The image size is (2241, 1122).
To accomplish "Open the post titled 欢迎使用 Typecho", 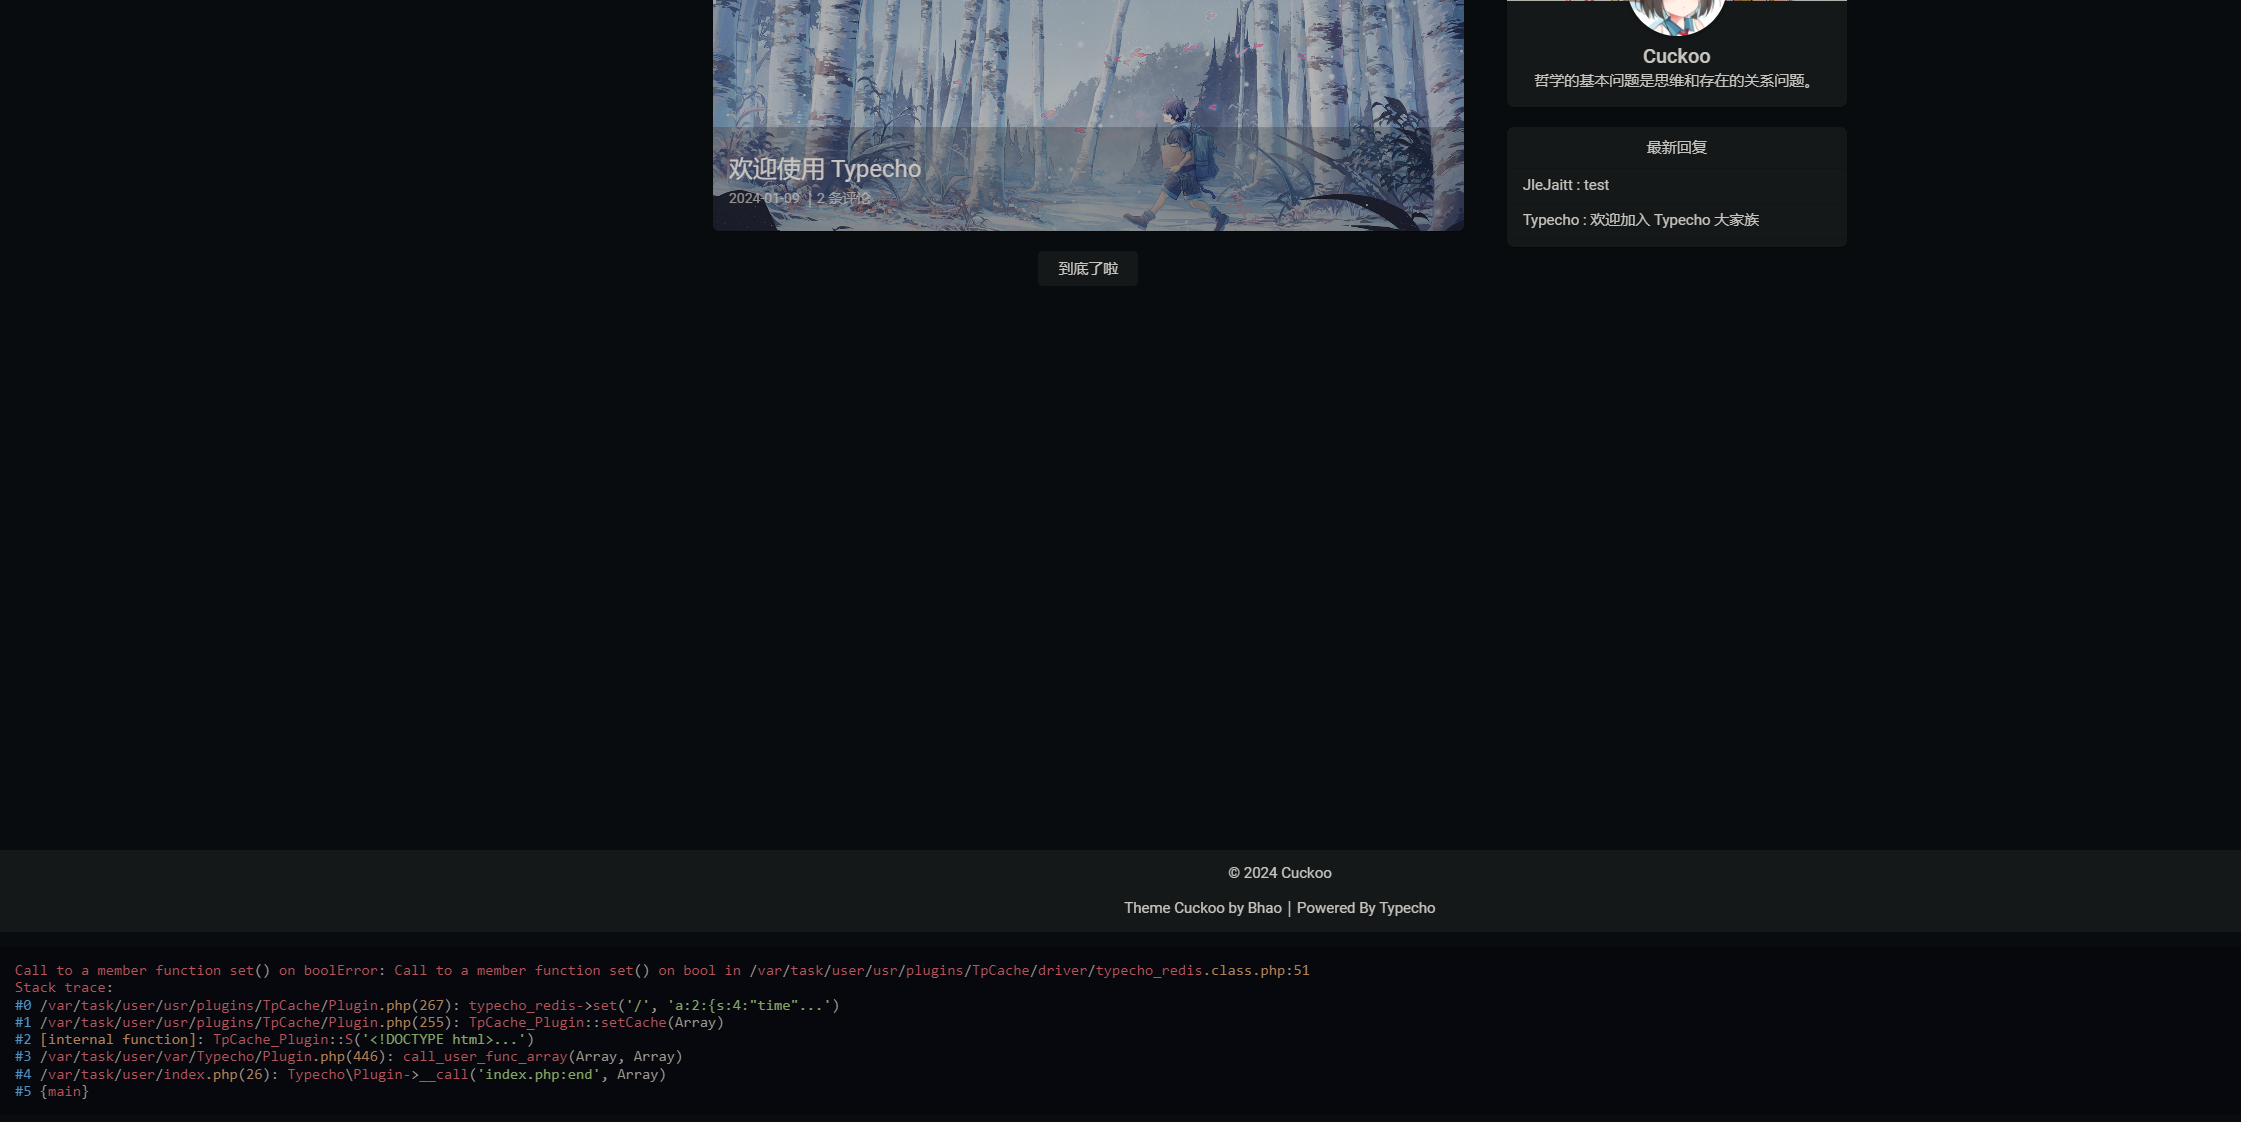I will click(824, 169).
